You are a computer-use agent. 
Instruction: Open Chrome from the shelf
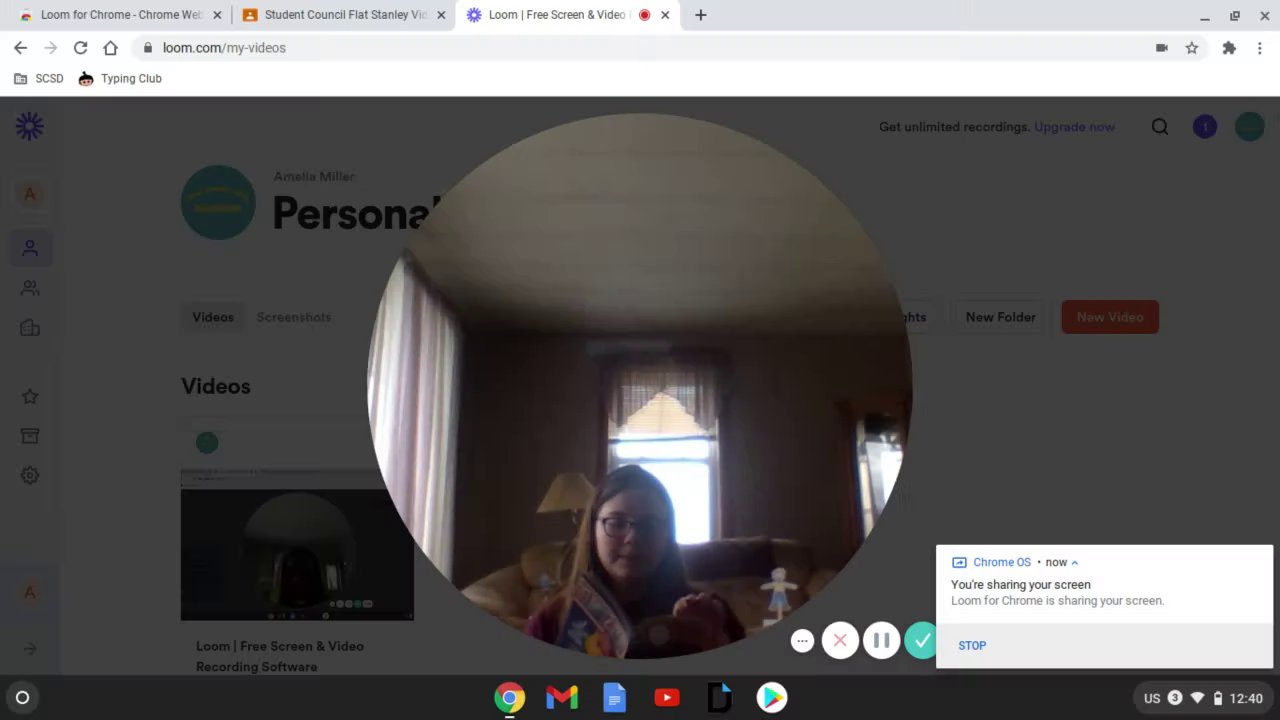point(509,698)
